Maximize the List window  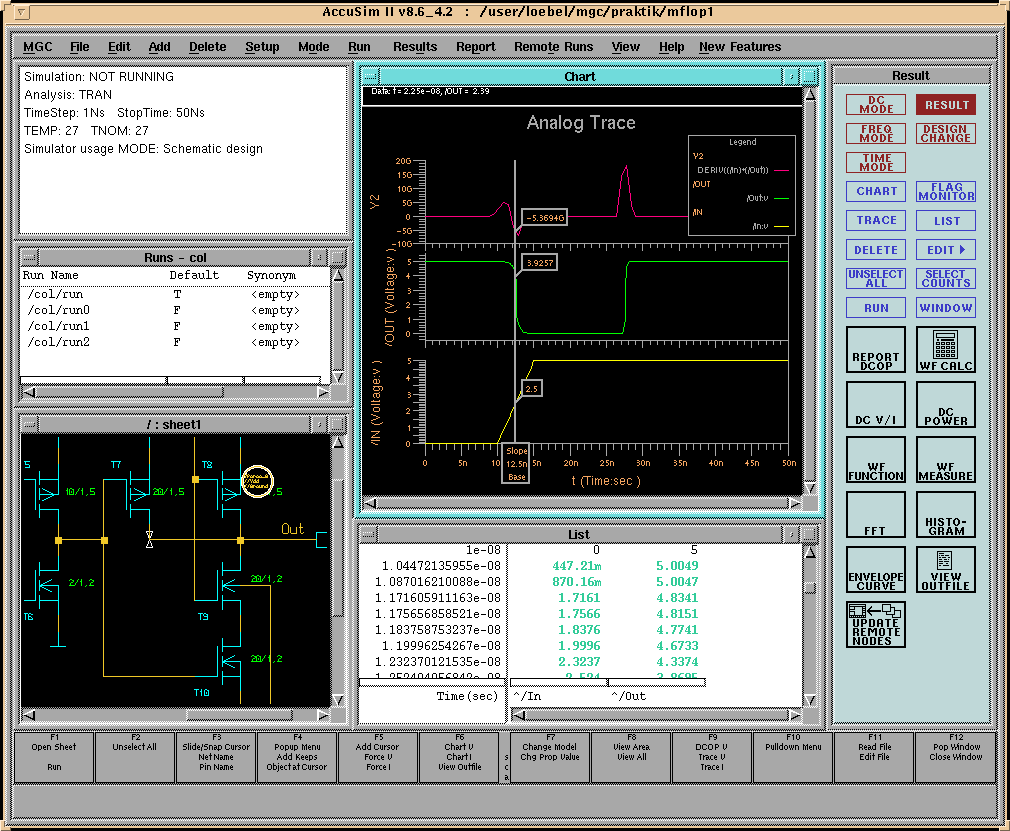tap(809, 534)
